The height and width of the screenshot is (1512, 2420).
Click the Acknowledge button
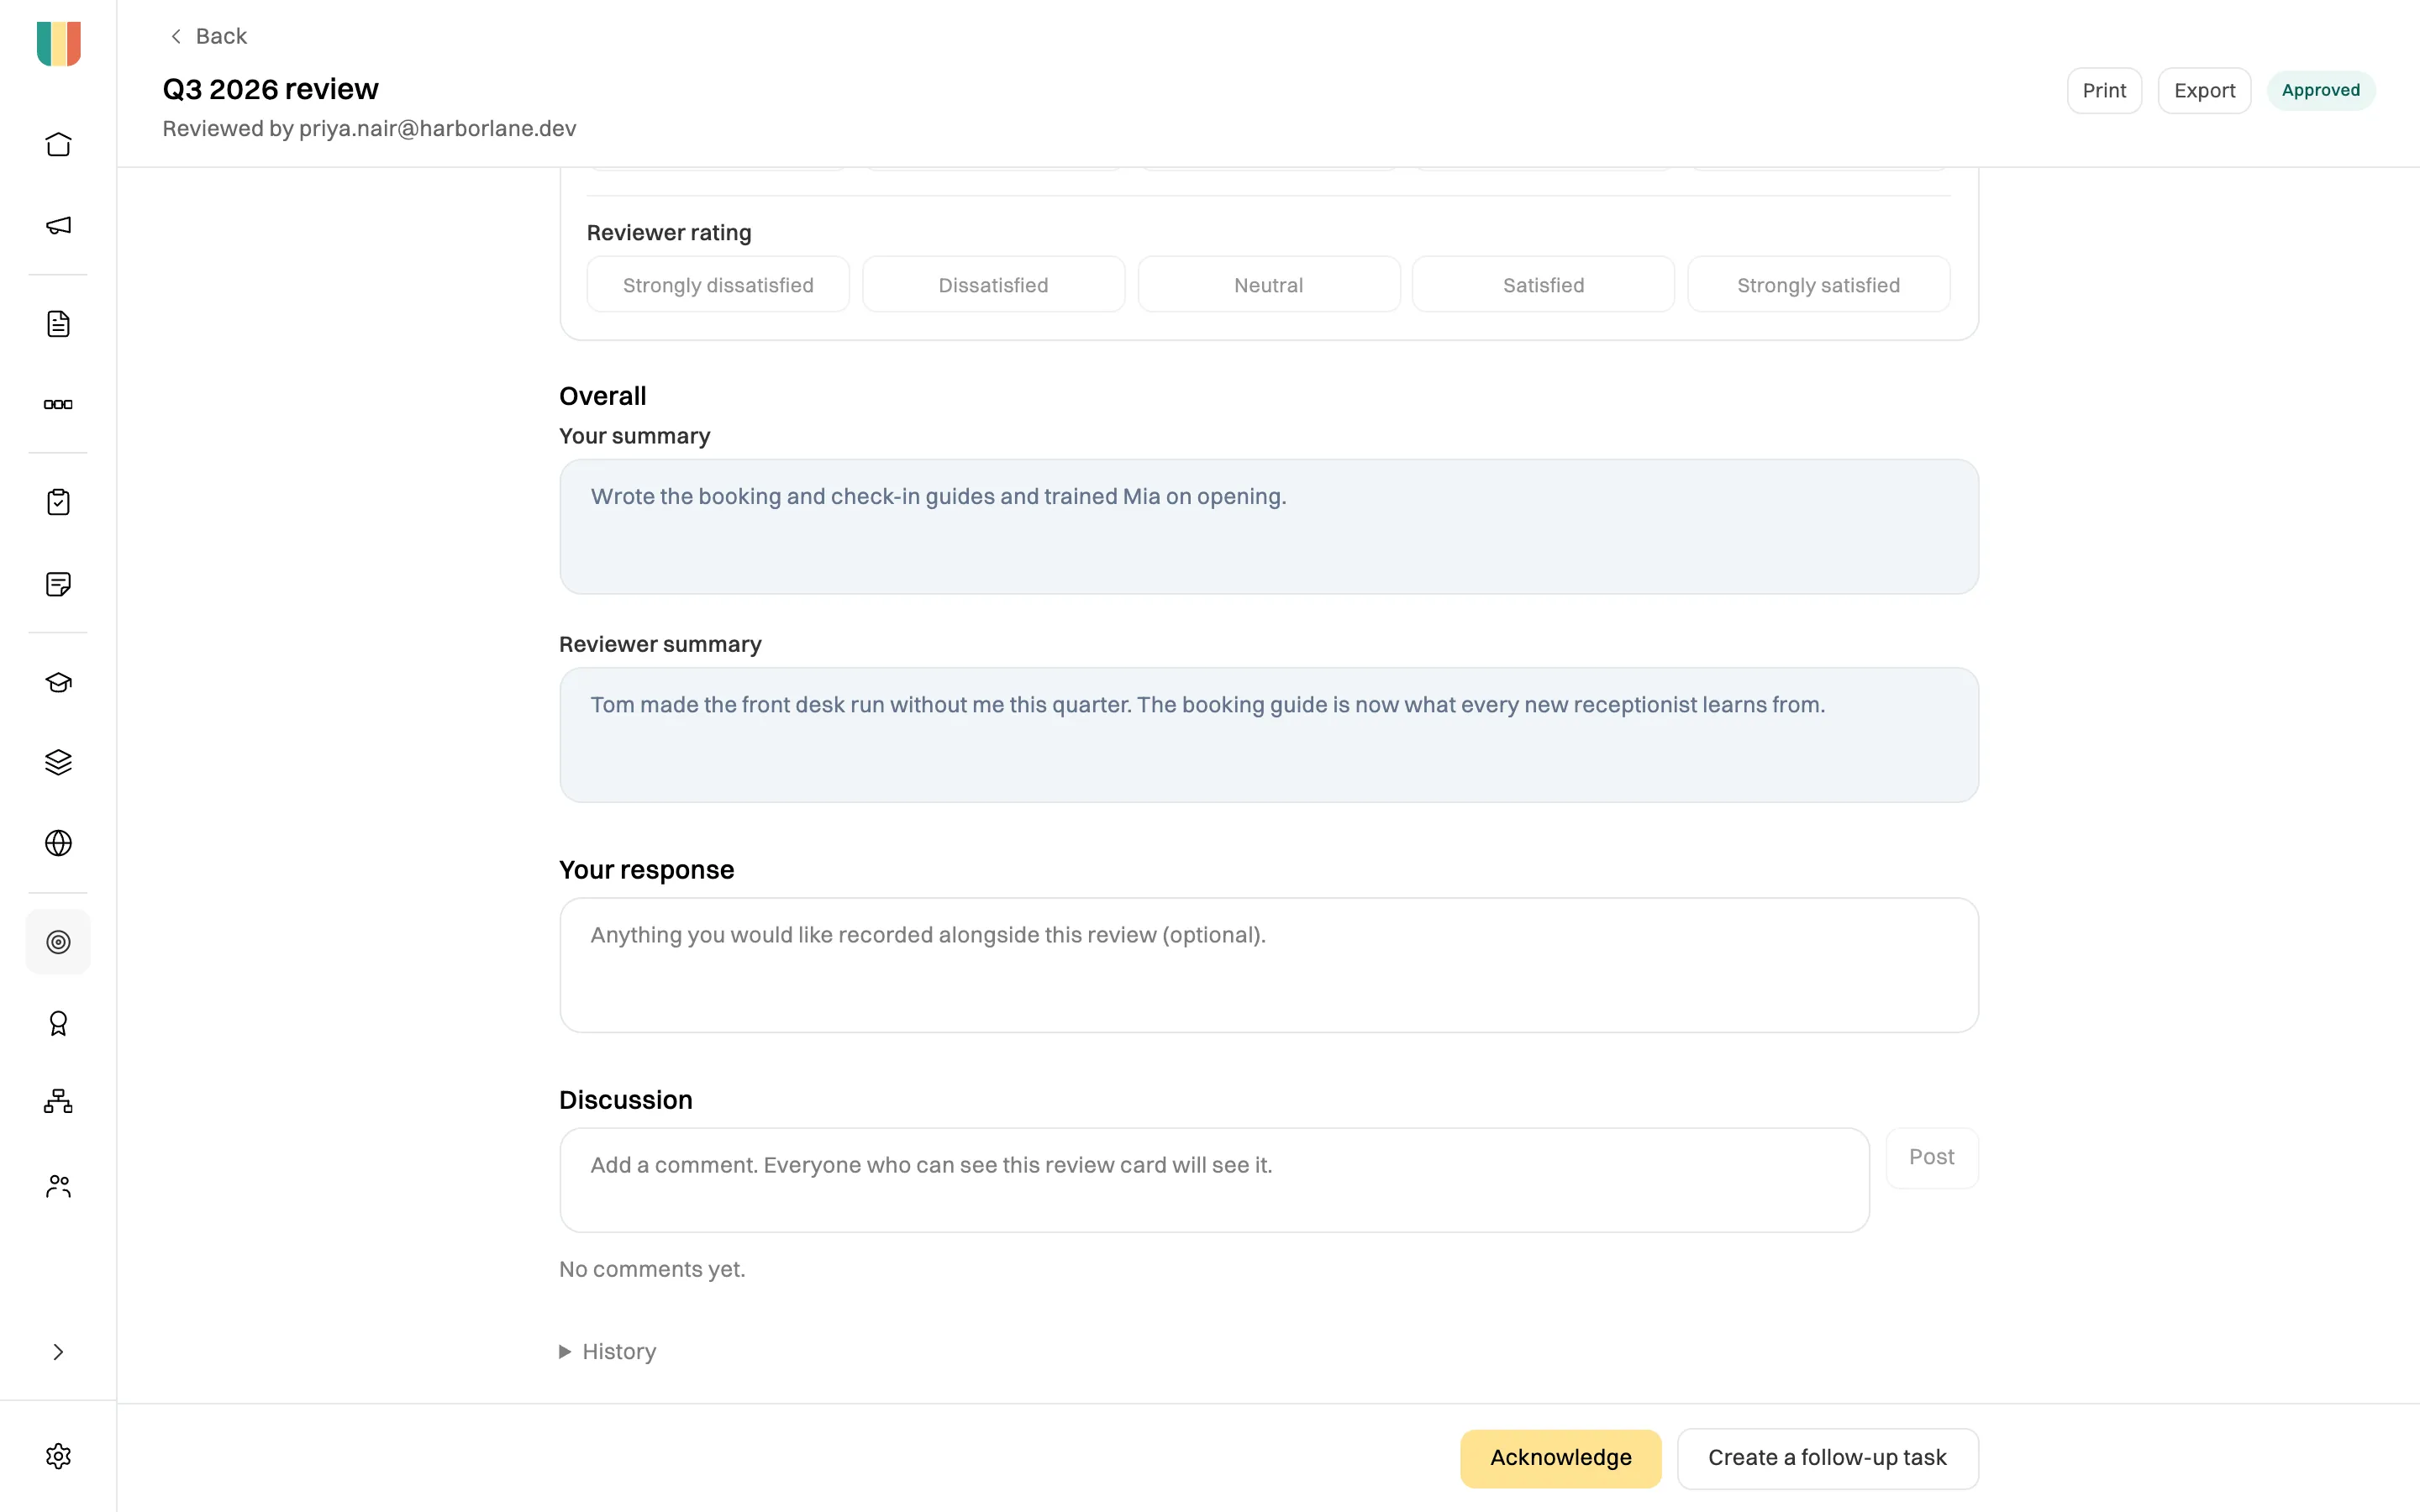(1560, 1458)
